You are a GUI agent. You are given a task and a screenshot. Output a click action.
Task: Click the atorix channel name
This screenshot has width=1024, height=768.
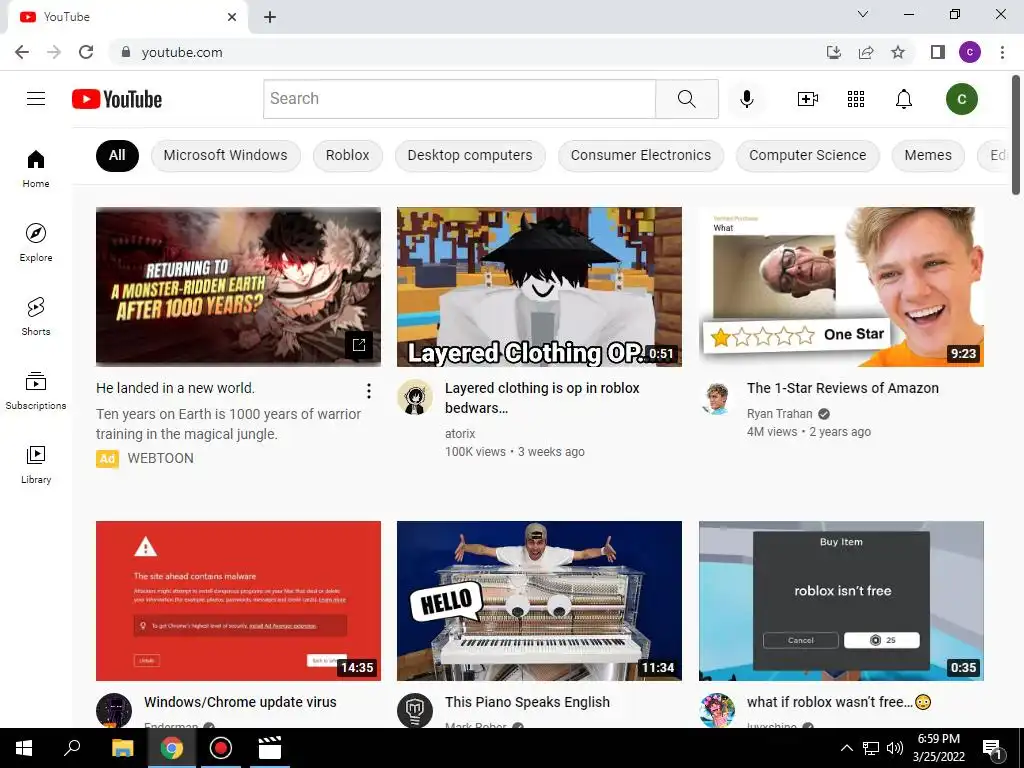pyautogui.click(x=460, y=434)
